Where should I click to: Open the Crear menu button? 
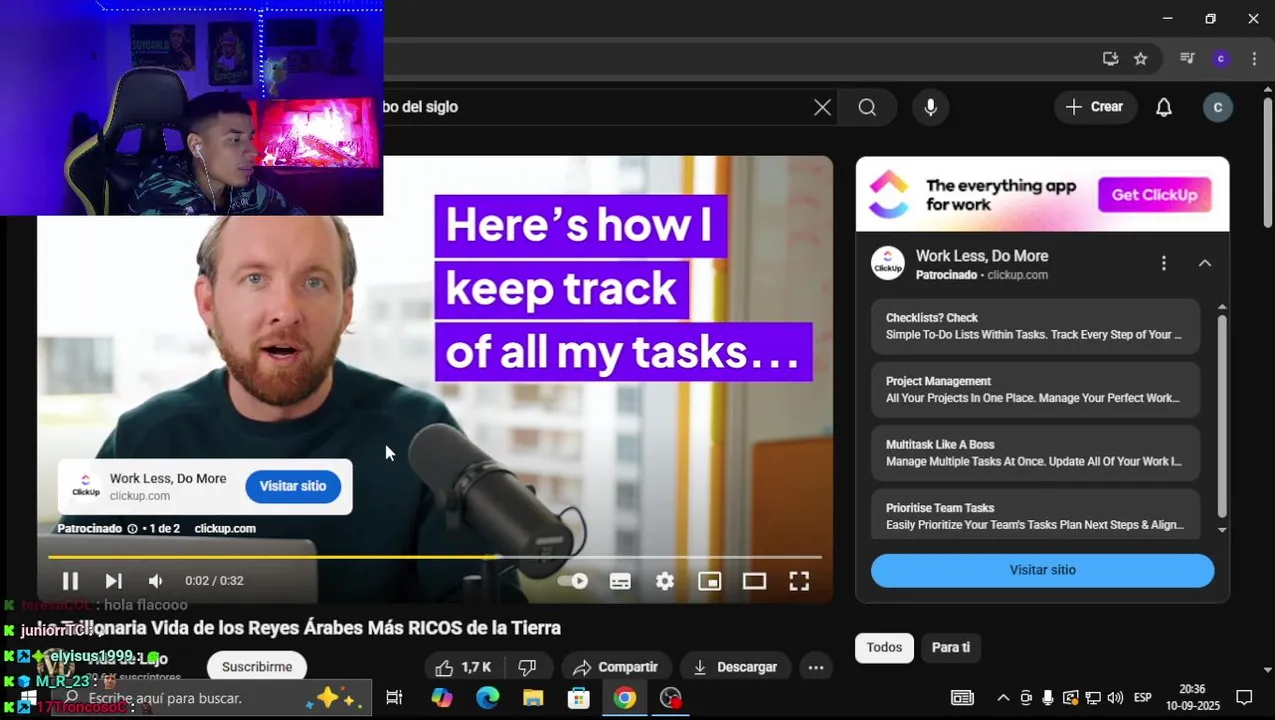(1095, 107)
